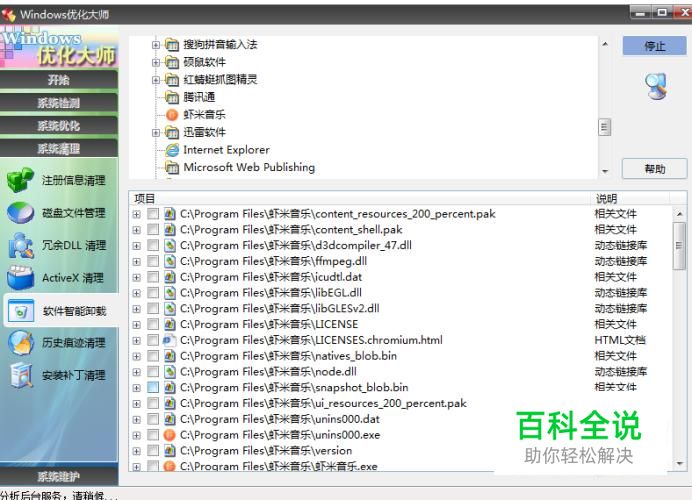This screenshot has width=692, height=500.
Task: Select 软件智能卸载 smart uninstall
Action: pyautogui.click(x=60, y=311)
